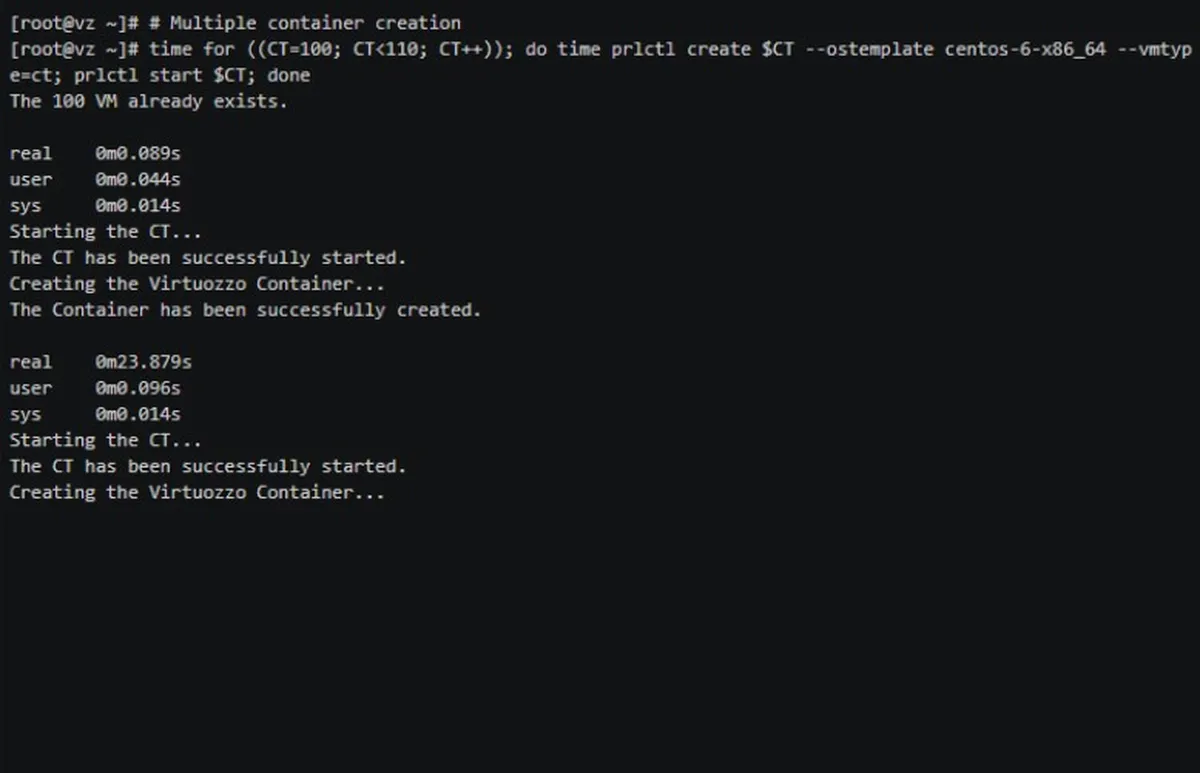Click the real time value 0m23.879s
Image resolution: width=1200 pixels, height=773 pixels.
pyautogui.click(x=143, y=361)
